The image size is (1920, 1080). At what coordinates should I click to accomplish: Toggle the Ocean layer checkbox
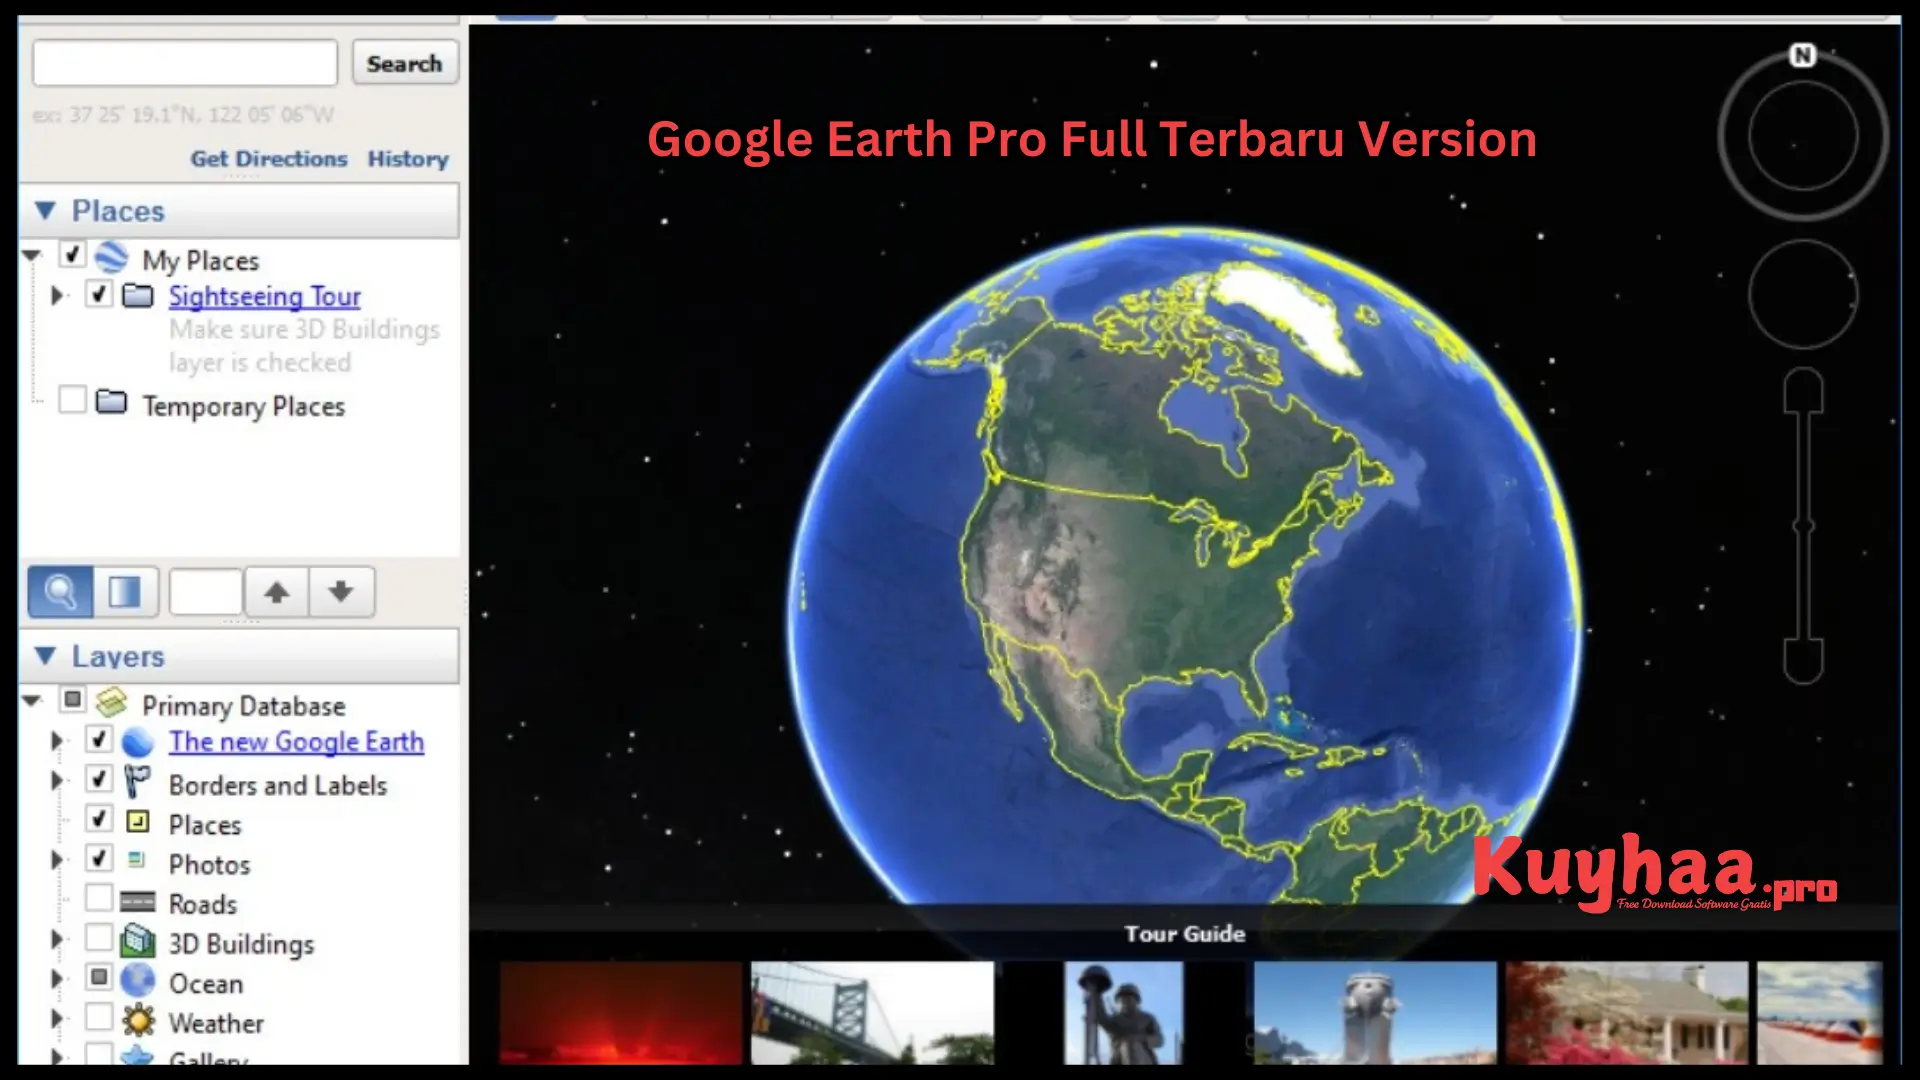tap(99, 977)
